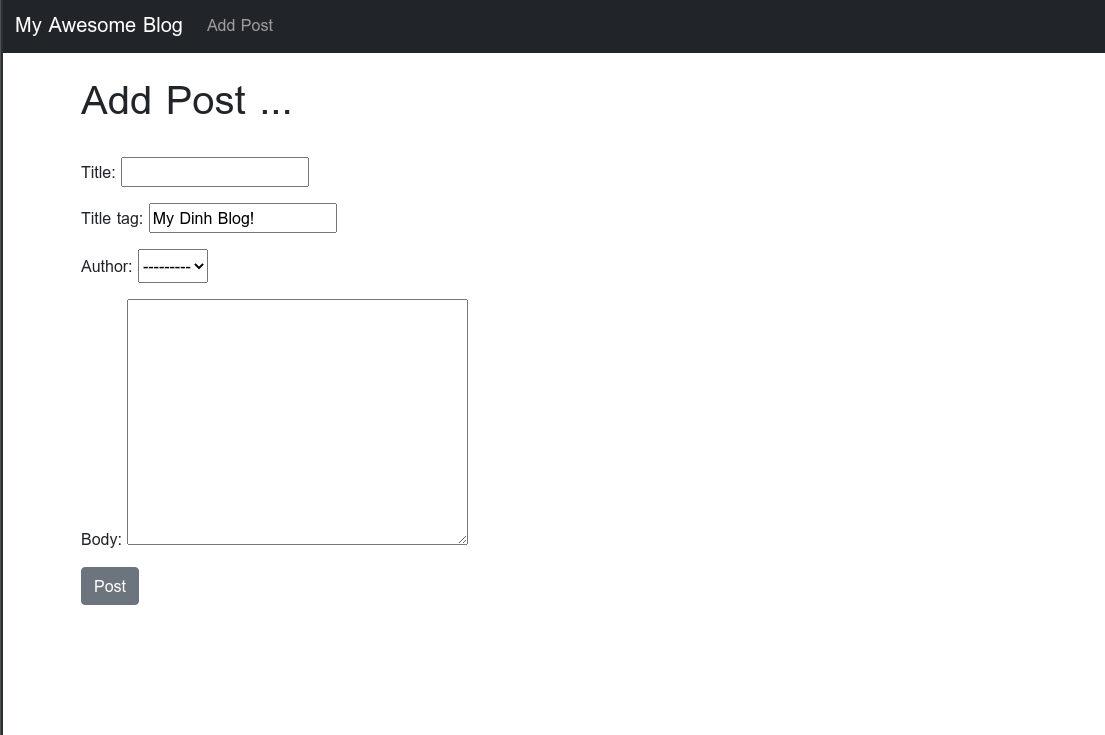Select the 'Add Post ...' heading text
Viewport: 1105px width, 735px height.
(186, 100)
